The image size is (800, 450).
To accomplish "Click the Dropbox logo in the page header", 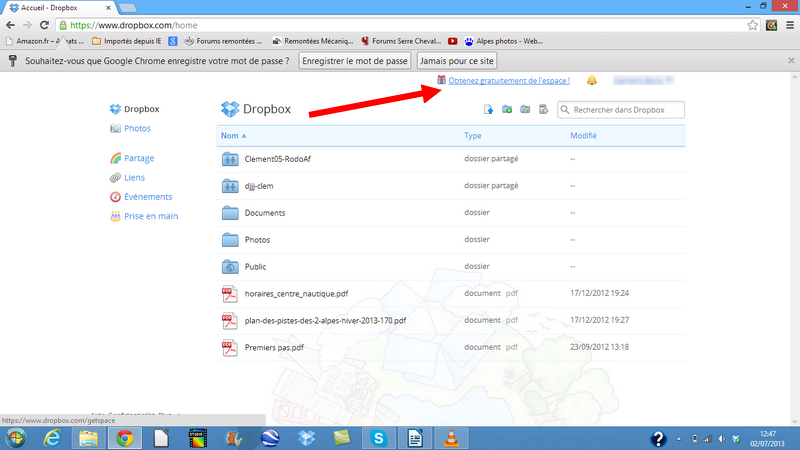I will [230, 109].
